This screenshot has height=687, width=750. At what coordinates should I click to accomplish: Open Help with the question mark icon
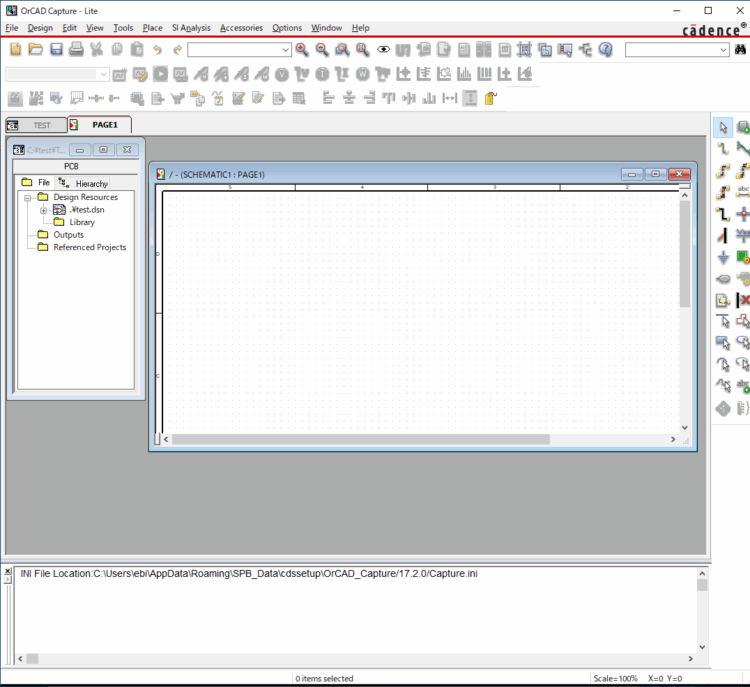[606, 50]
